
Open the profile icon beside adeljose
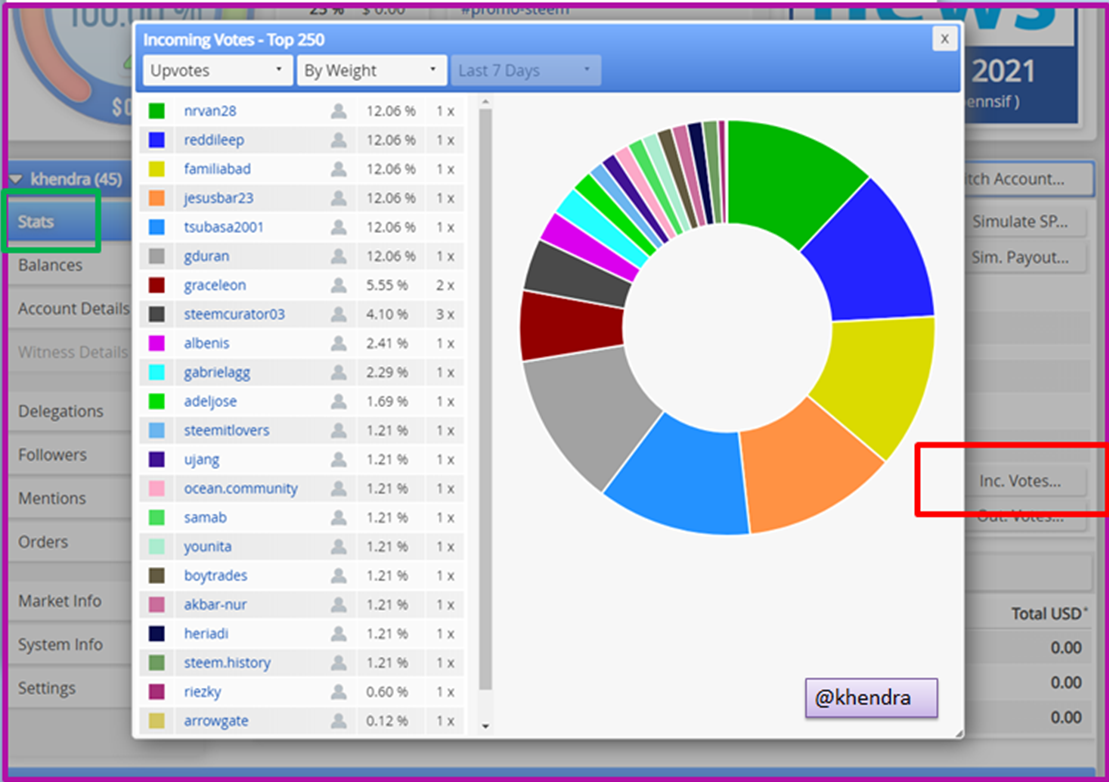pos(339,401)
